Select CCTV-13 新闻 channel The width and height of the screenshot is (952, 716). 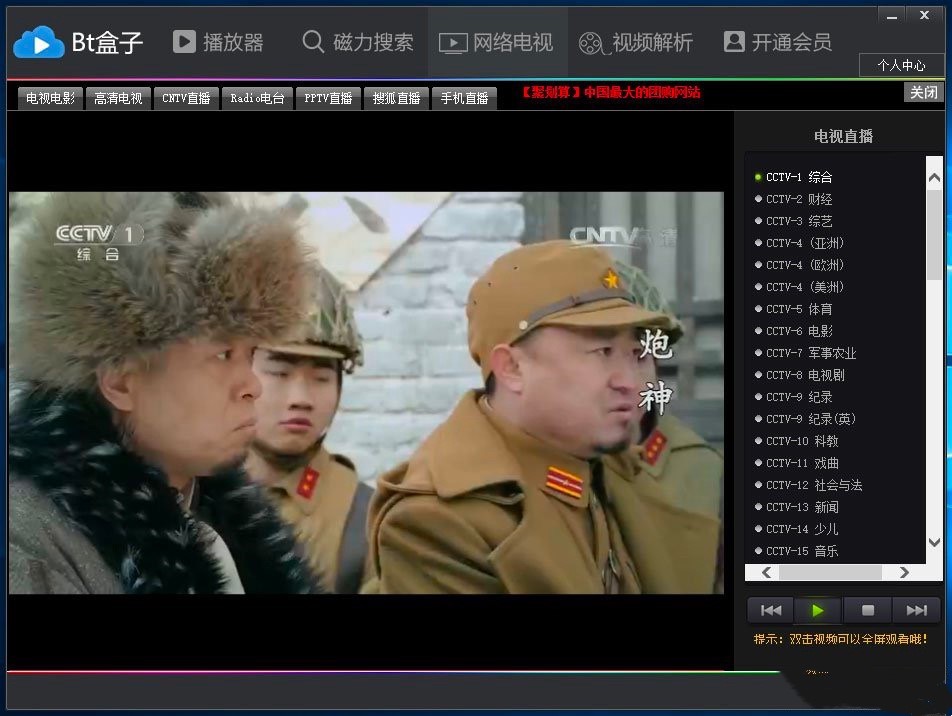pos(802,507)
